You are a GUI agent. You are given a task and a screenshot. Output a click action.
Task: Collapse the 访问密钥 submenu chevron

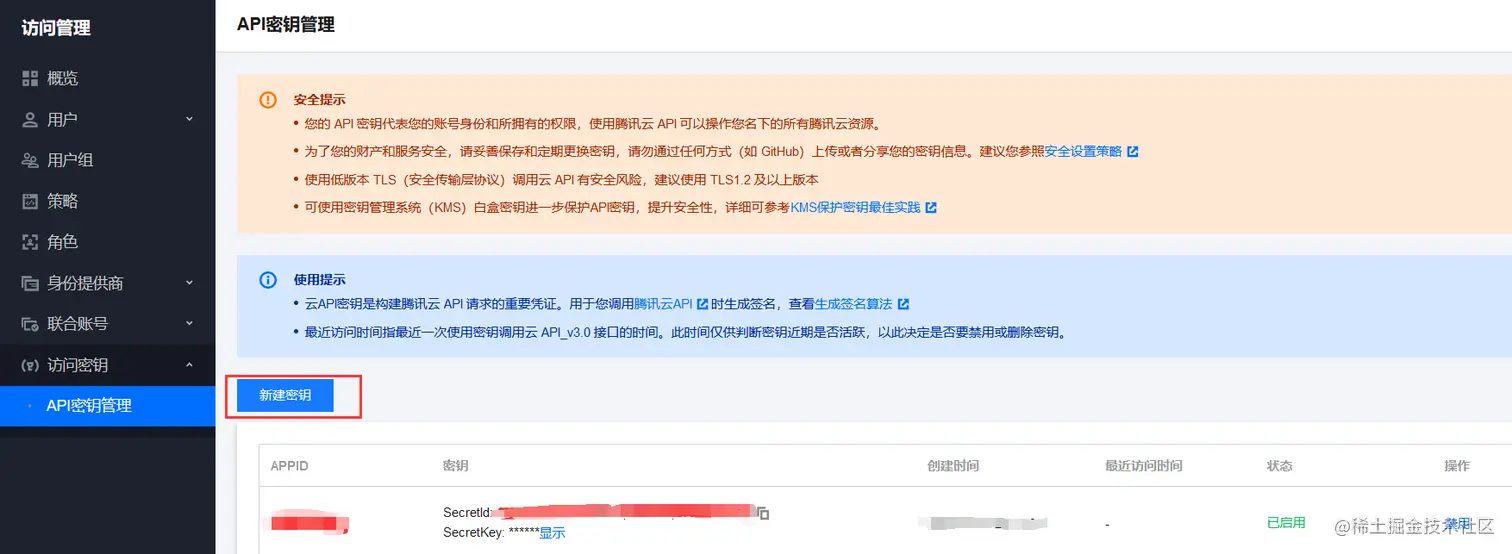[189, 365]
